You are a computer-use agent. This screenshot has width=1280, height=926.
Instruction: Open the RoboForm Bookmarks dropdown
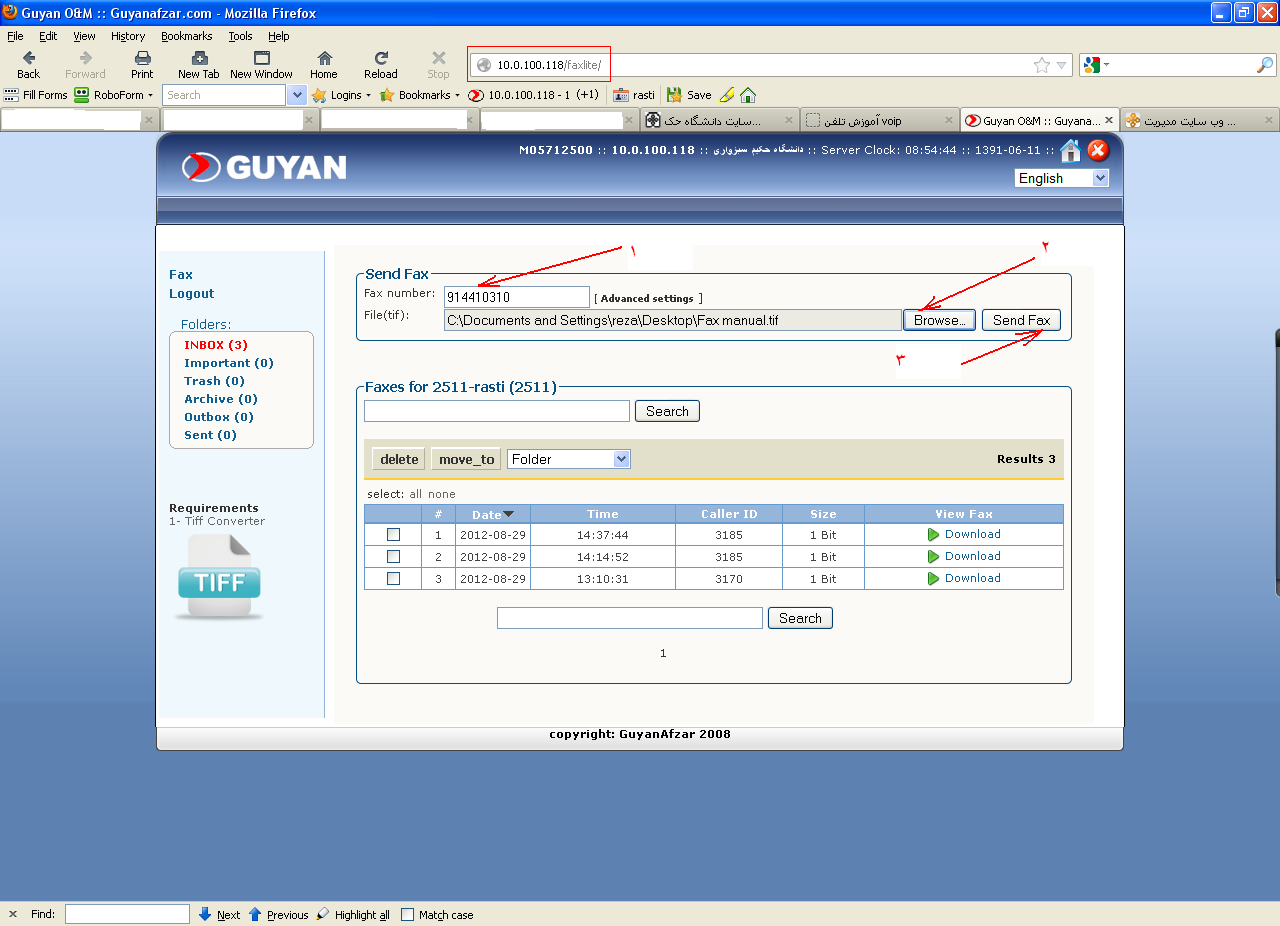[419, 95]
